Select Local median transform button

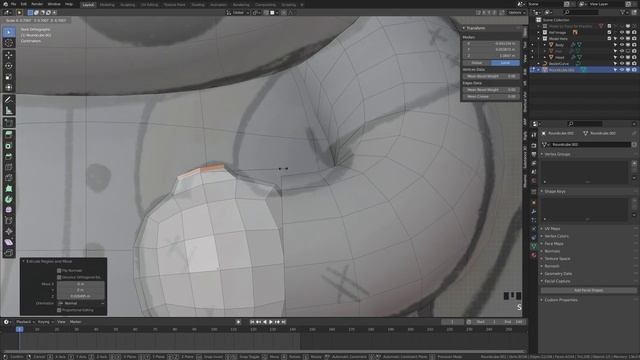[505, 63]
